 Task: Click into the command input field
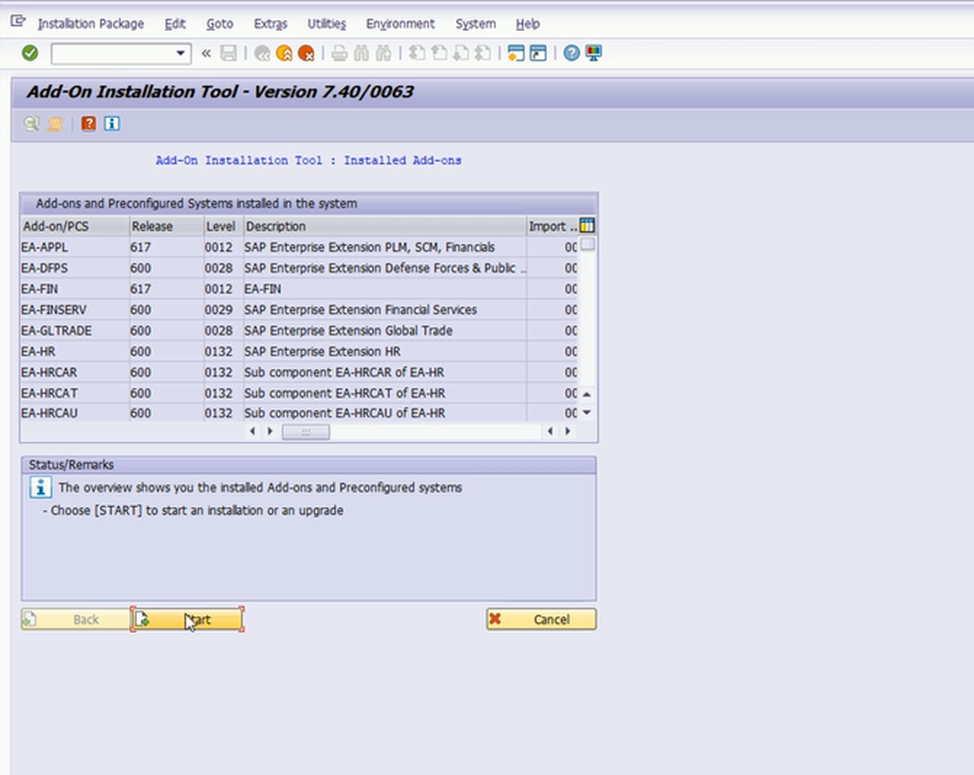point(111,53)
